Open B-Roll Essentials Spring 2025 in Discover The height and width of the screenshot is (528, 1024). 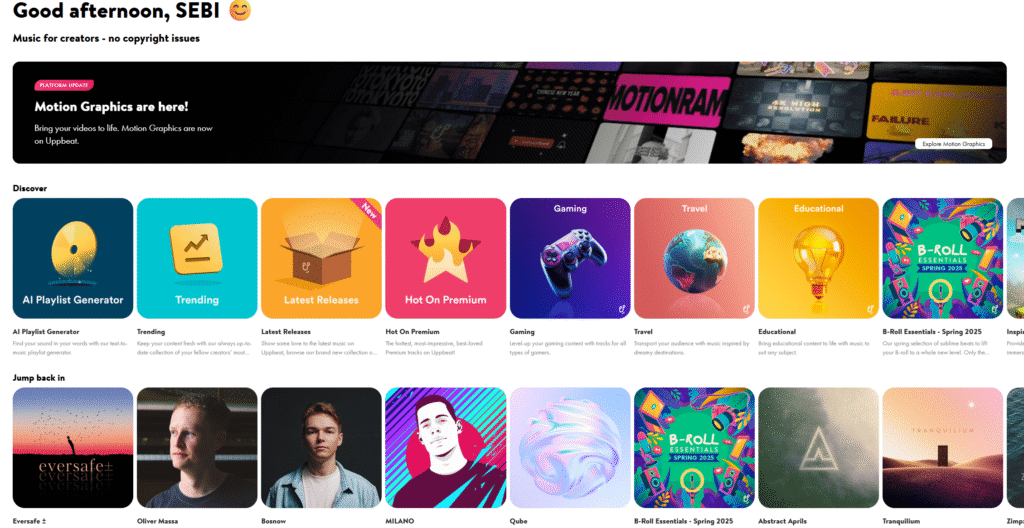tap(942, 258)
